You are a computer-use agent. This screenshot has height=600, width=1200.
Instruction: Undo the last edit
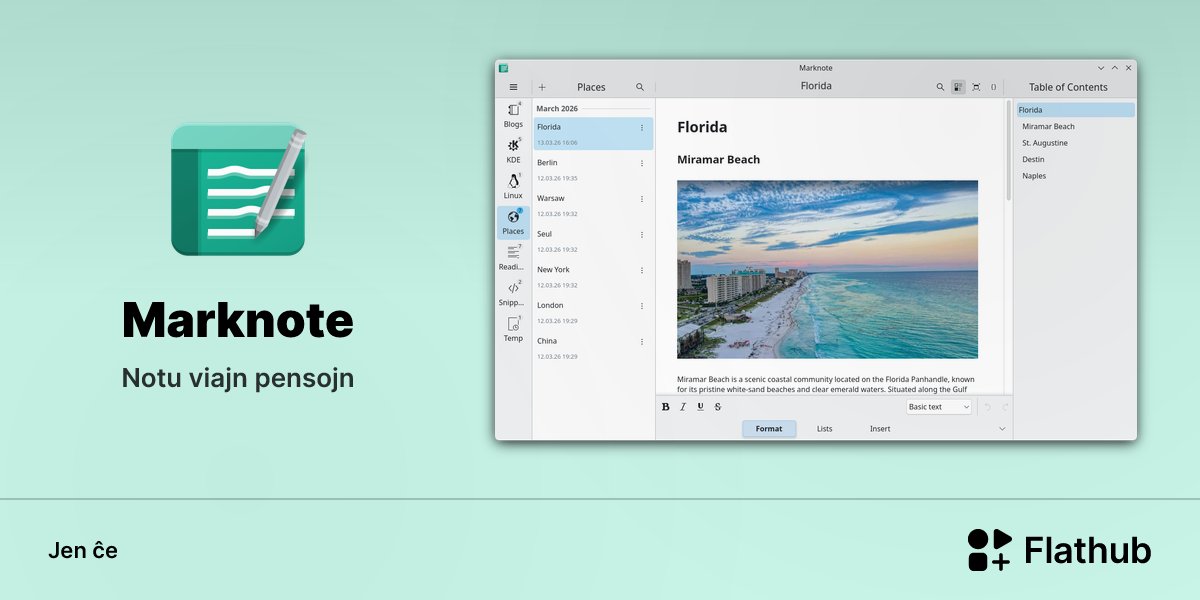click(x=988, y=407)
